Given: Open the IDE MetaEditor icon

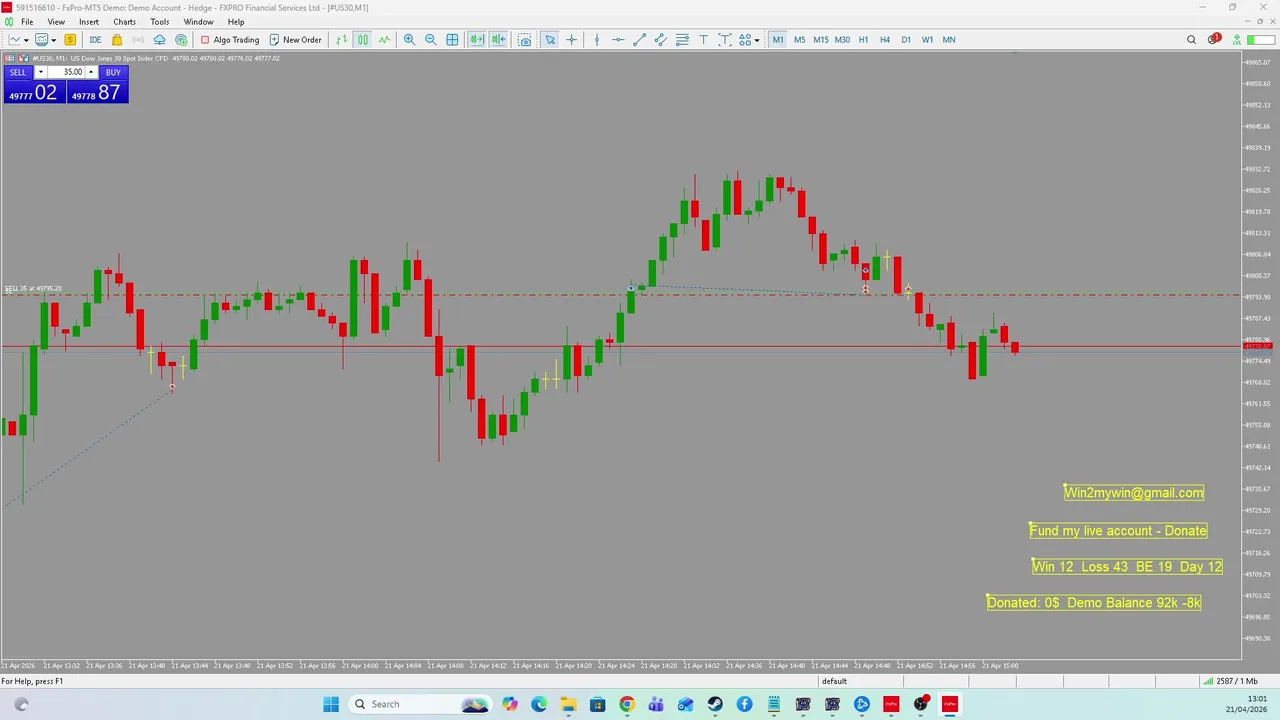Looking at the screenshot, I should pos(95,40).
